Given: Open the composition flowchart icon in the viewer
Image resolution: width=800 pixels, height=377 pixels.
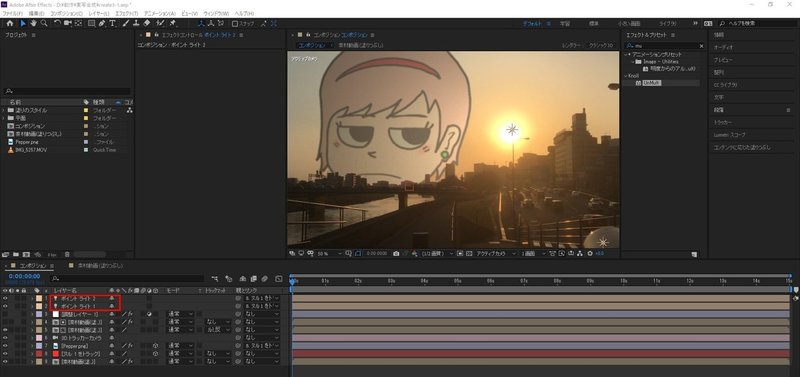Looking at the screenshot, I should tap(581, 254).
